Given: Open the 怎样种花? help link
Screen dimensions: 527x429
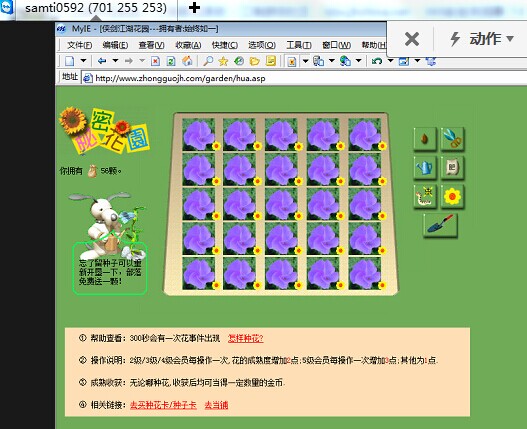Looking at the screenshot, I should coord(246,338).
